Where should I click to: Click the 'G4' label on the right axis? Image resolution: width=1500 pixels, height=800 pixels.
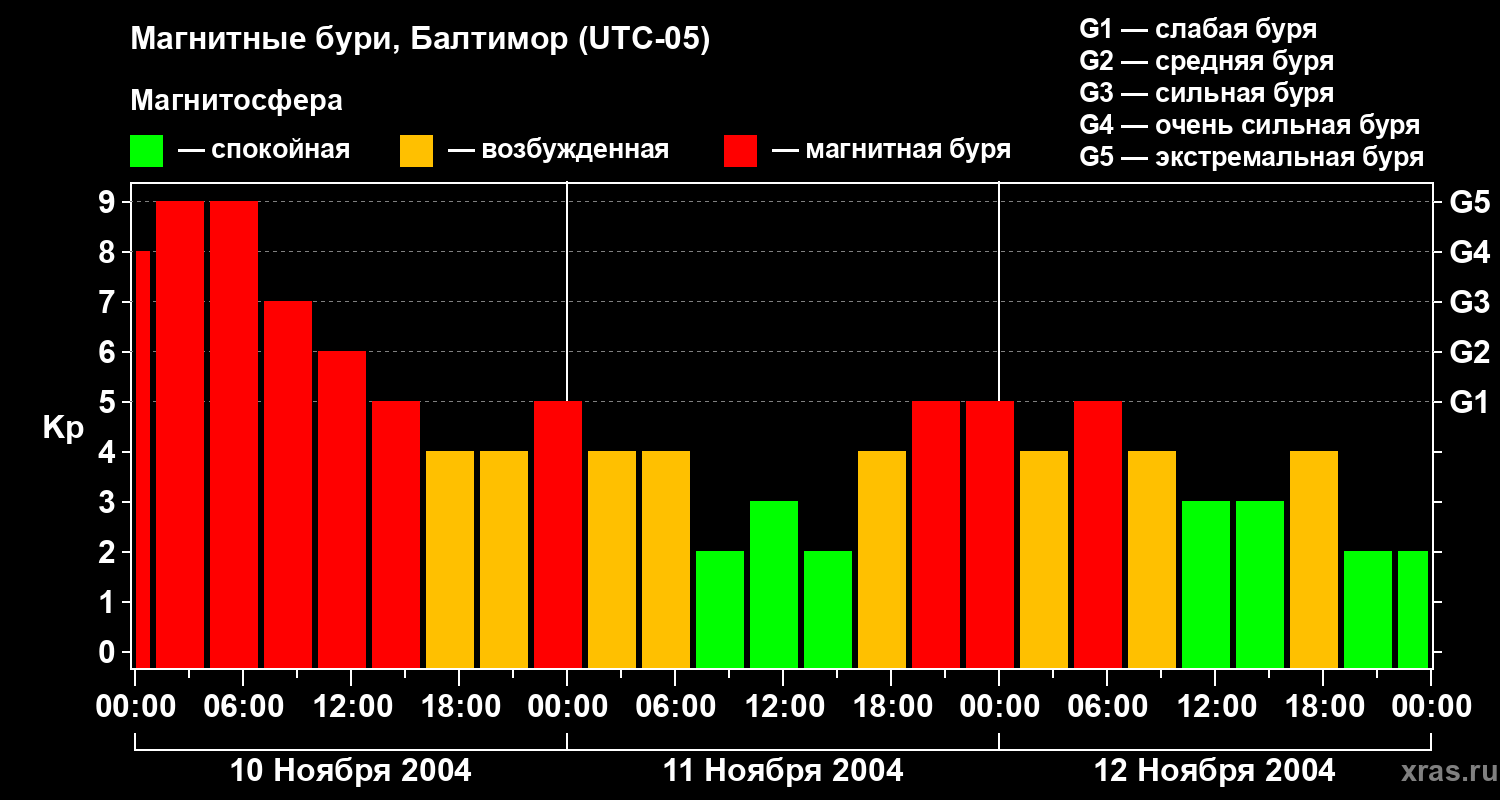(x=1469, y=252)
